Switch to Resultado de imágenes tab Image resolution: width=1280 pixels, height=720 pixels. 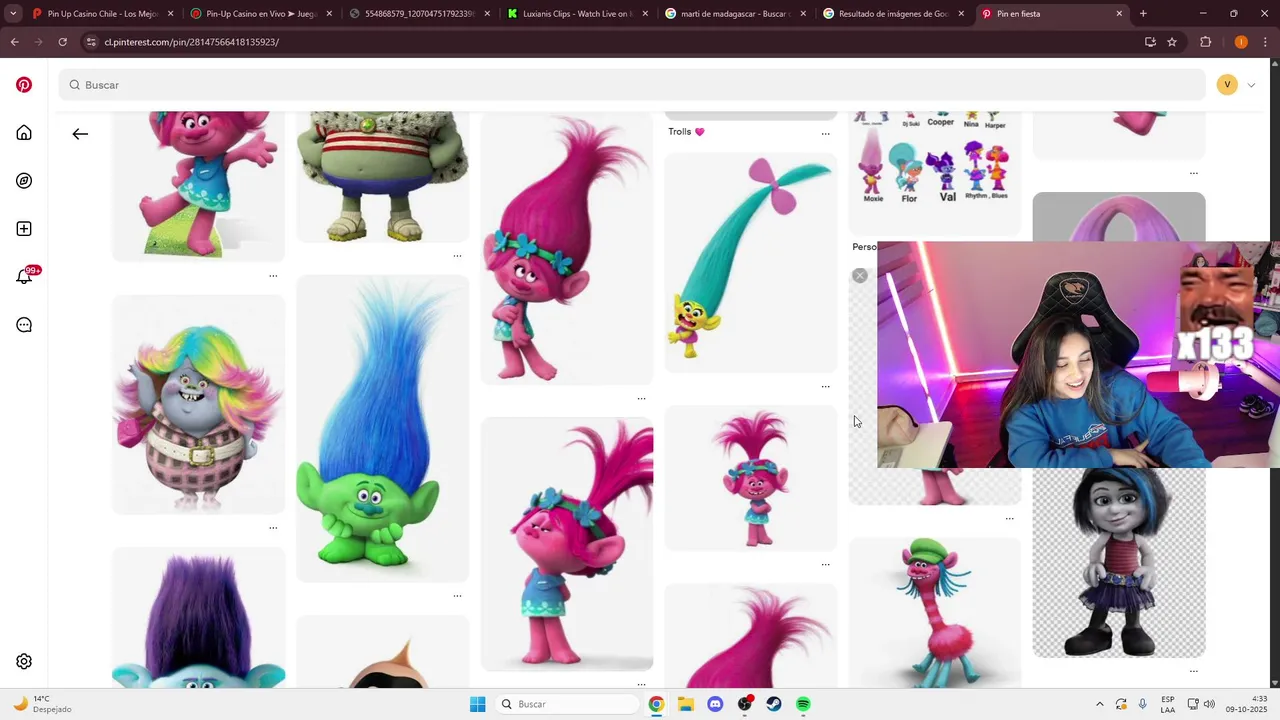tap(892, 14)
